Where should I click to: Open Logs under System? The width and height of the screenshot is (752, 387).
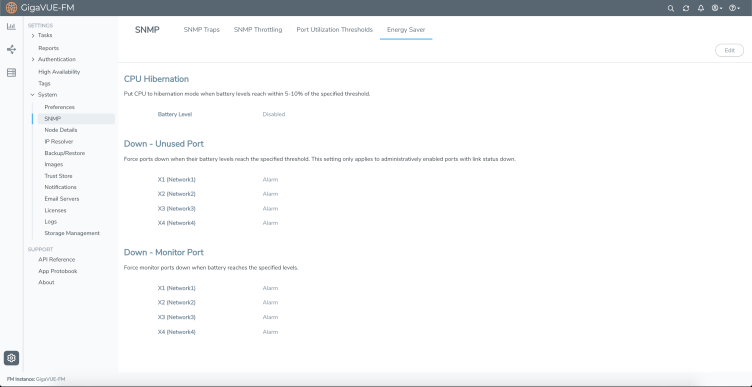(x=50, y=222)
